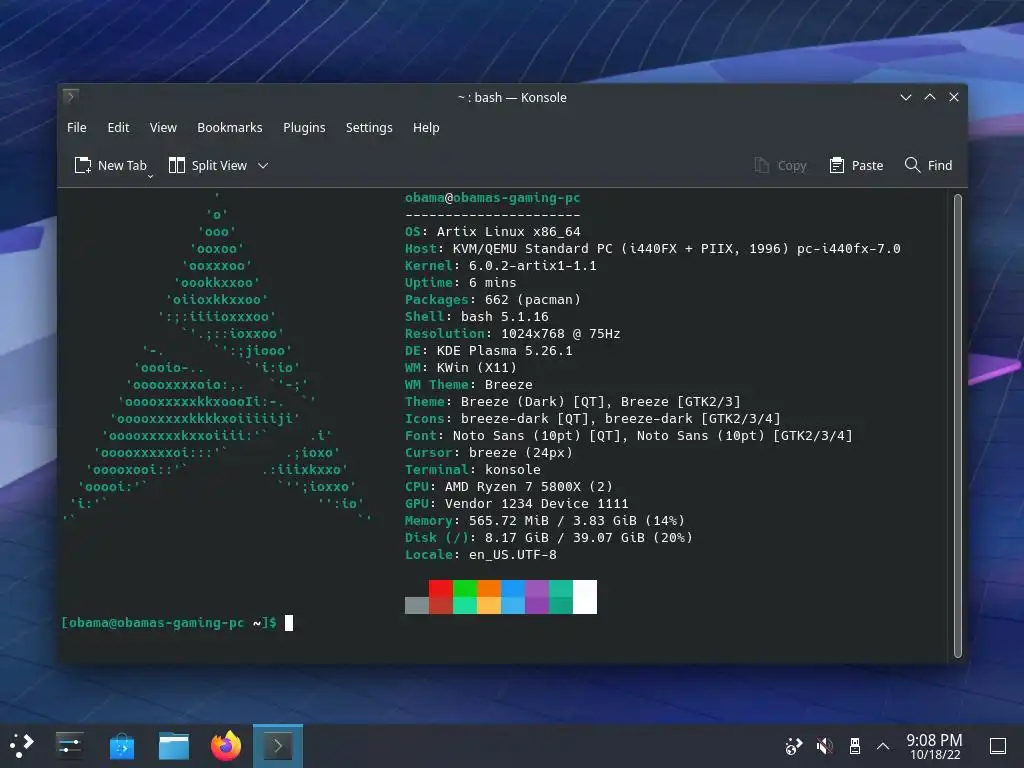Viewport: 1024px width, 768px height.
Task: Click the Paste toolbar button
Action: 856,165
